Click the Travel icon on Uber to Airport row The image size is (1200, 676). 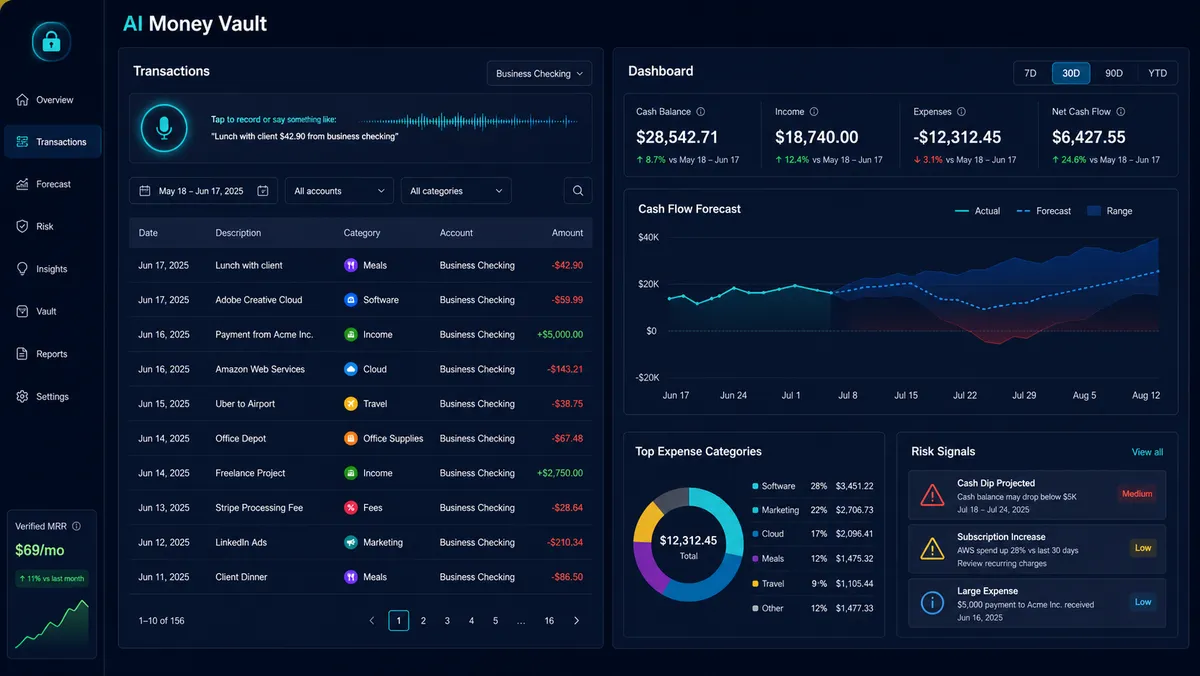point(351,404)
